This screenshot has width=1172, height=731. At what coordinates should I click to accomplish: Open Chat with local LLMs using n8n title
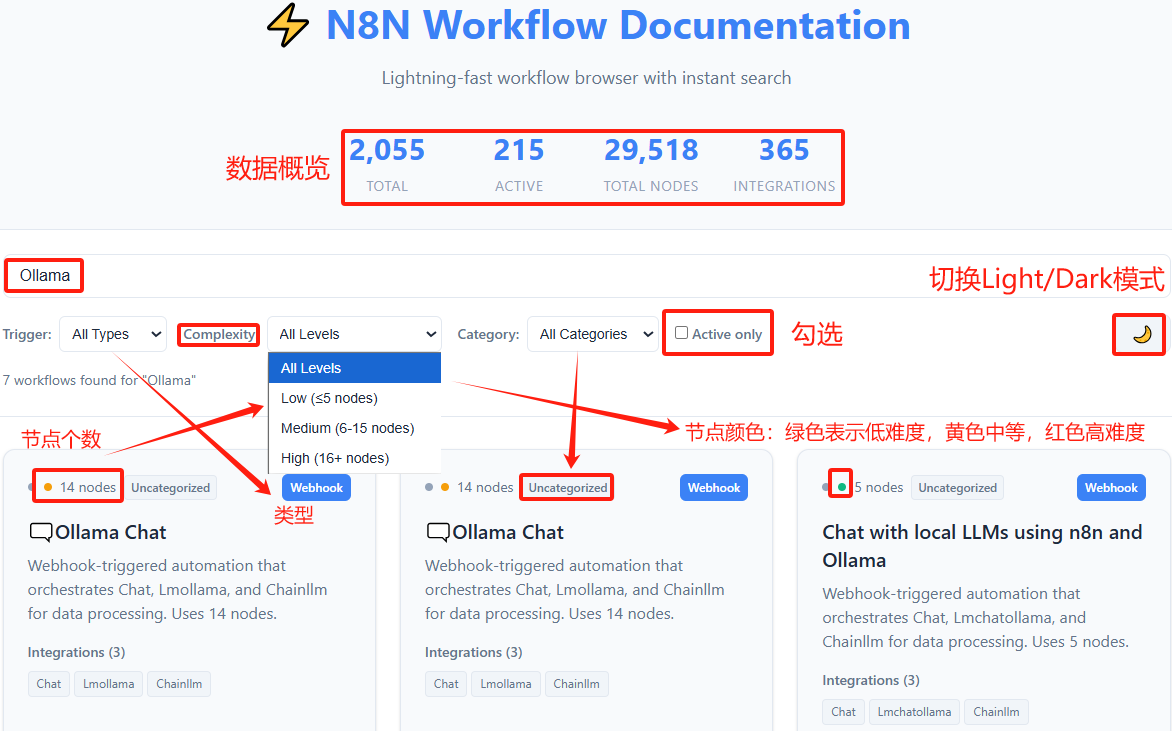982,546
